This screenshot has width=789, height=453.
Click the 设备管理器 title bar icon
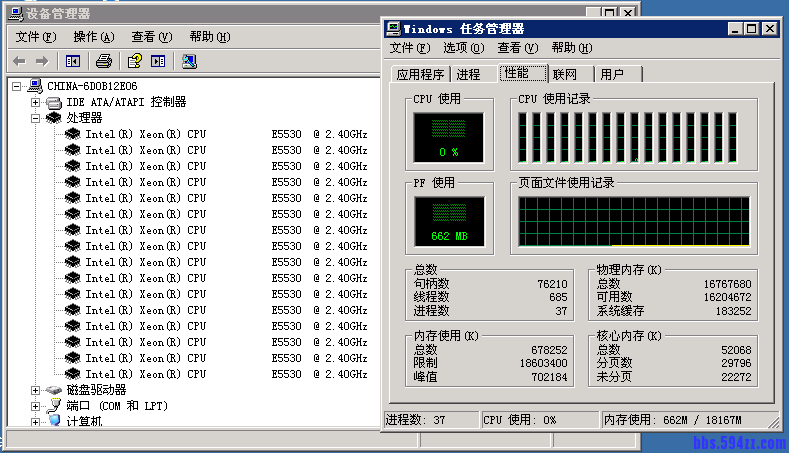[16, 14]
